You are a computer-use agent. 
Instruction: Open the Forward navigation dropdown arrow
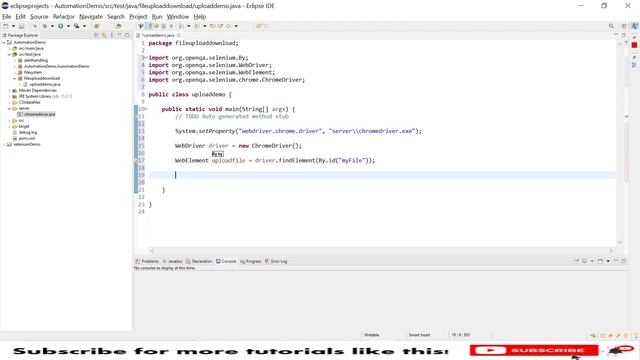point(236,26)
